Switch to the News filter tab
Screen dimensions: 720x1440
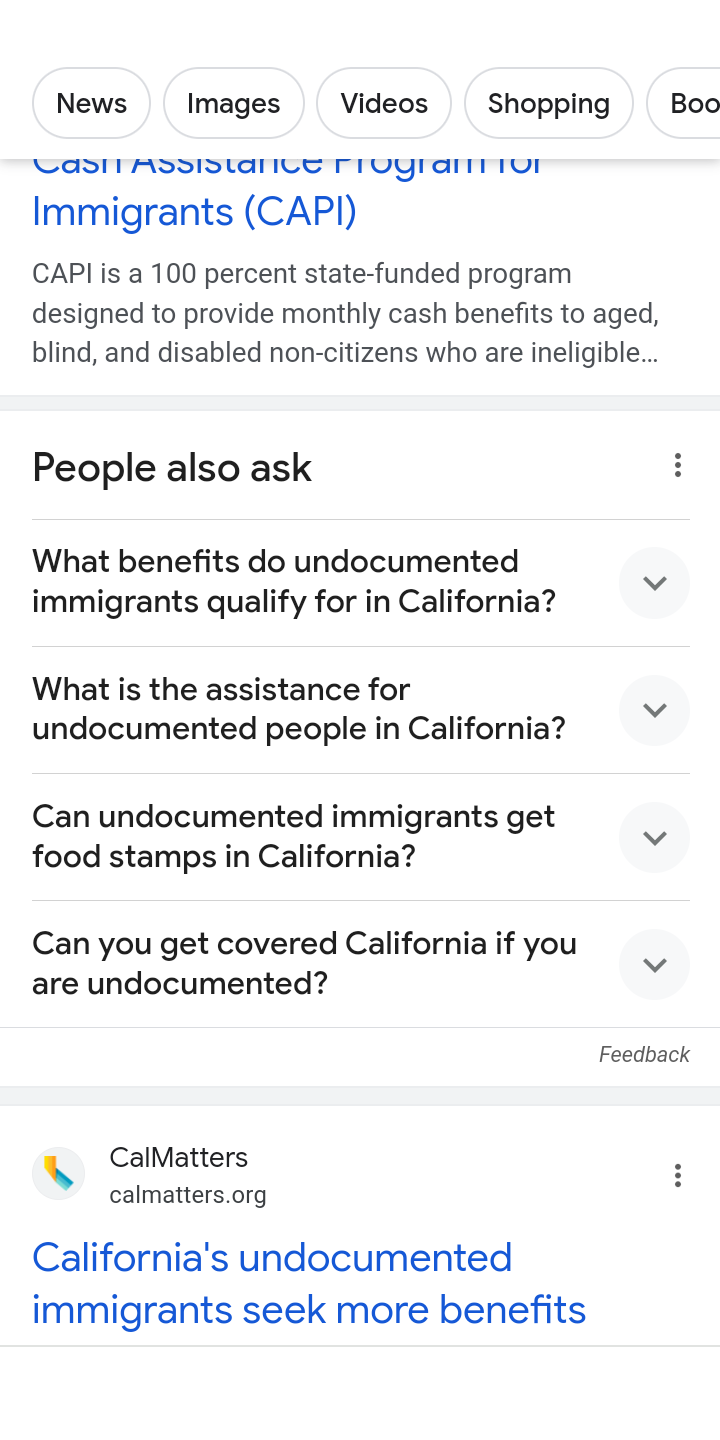click(91, 103)
